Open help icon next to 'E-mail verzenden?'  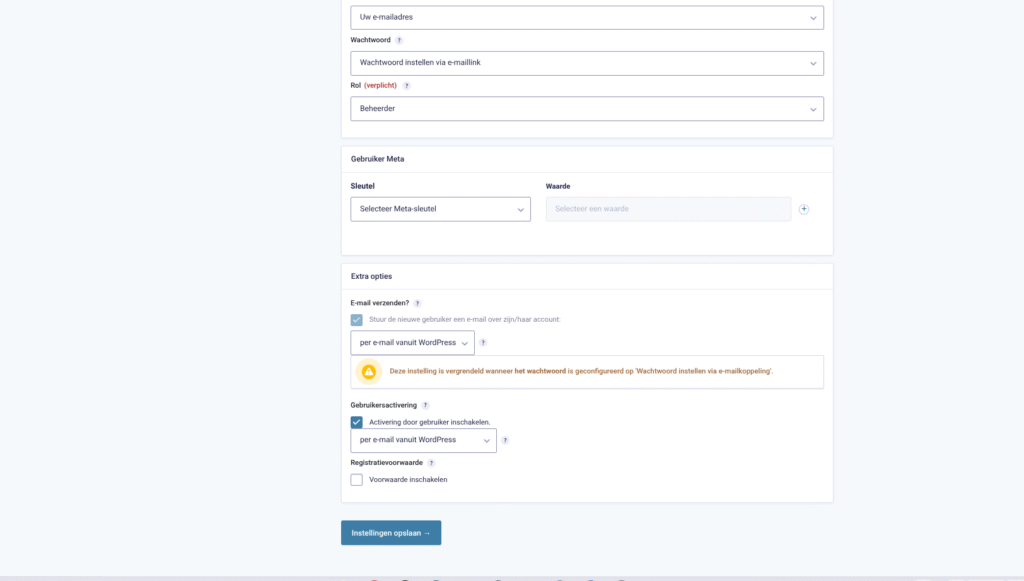pos(418,302)
